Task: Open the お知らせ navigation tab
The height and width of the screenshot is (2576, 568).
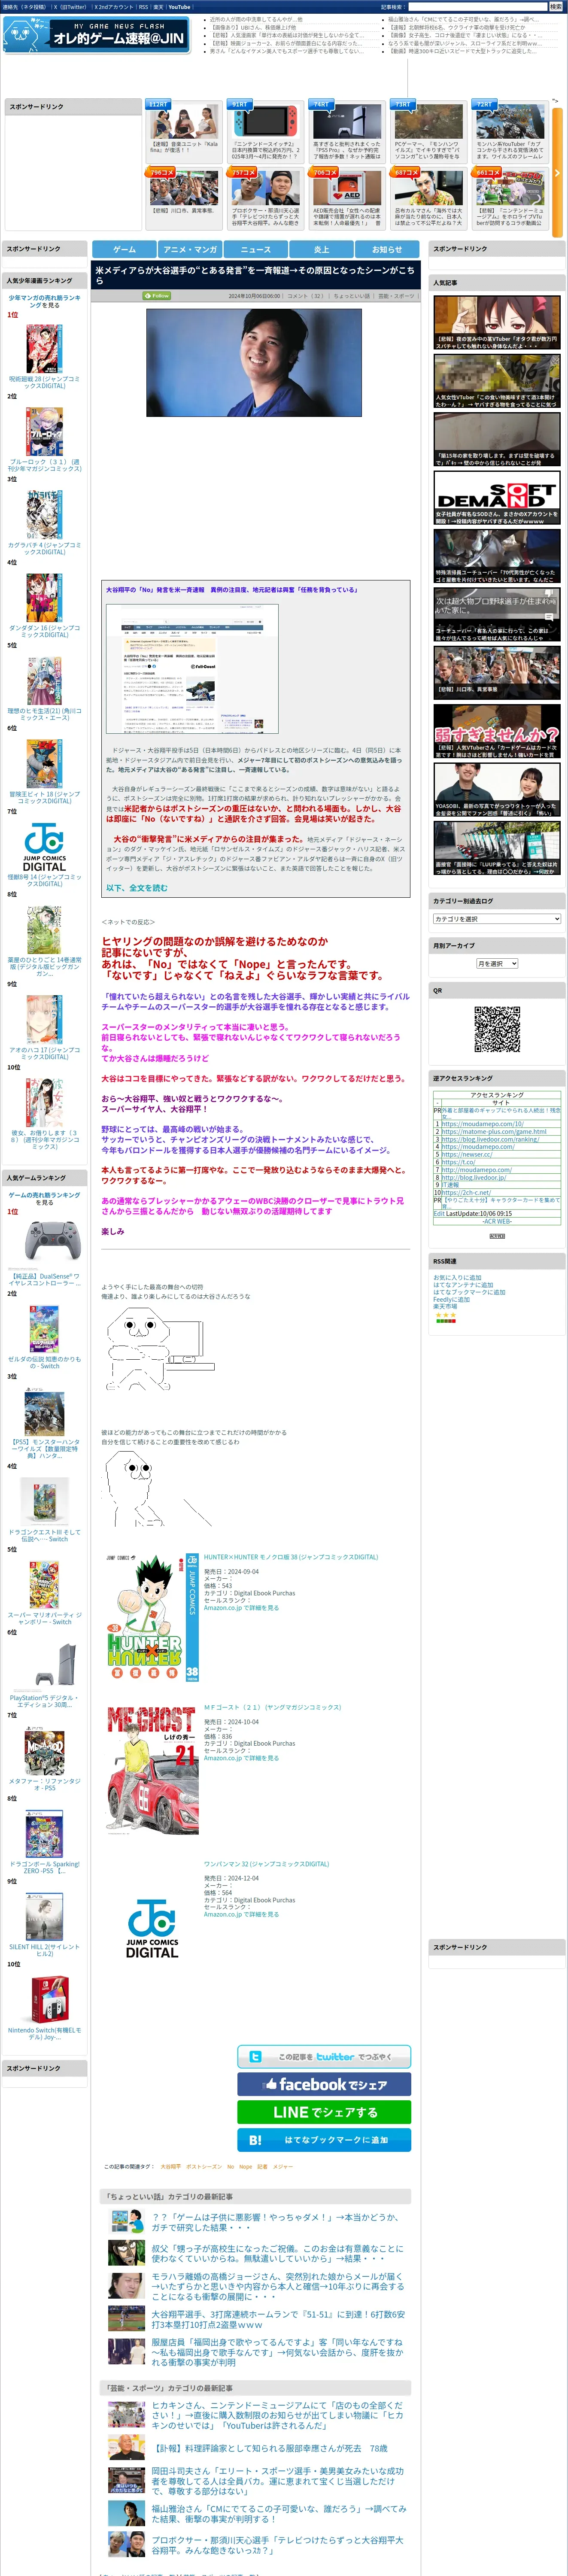Action: pyautogui.click(x=387, y=249)
